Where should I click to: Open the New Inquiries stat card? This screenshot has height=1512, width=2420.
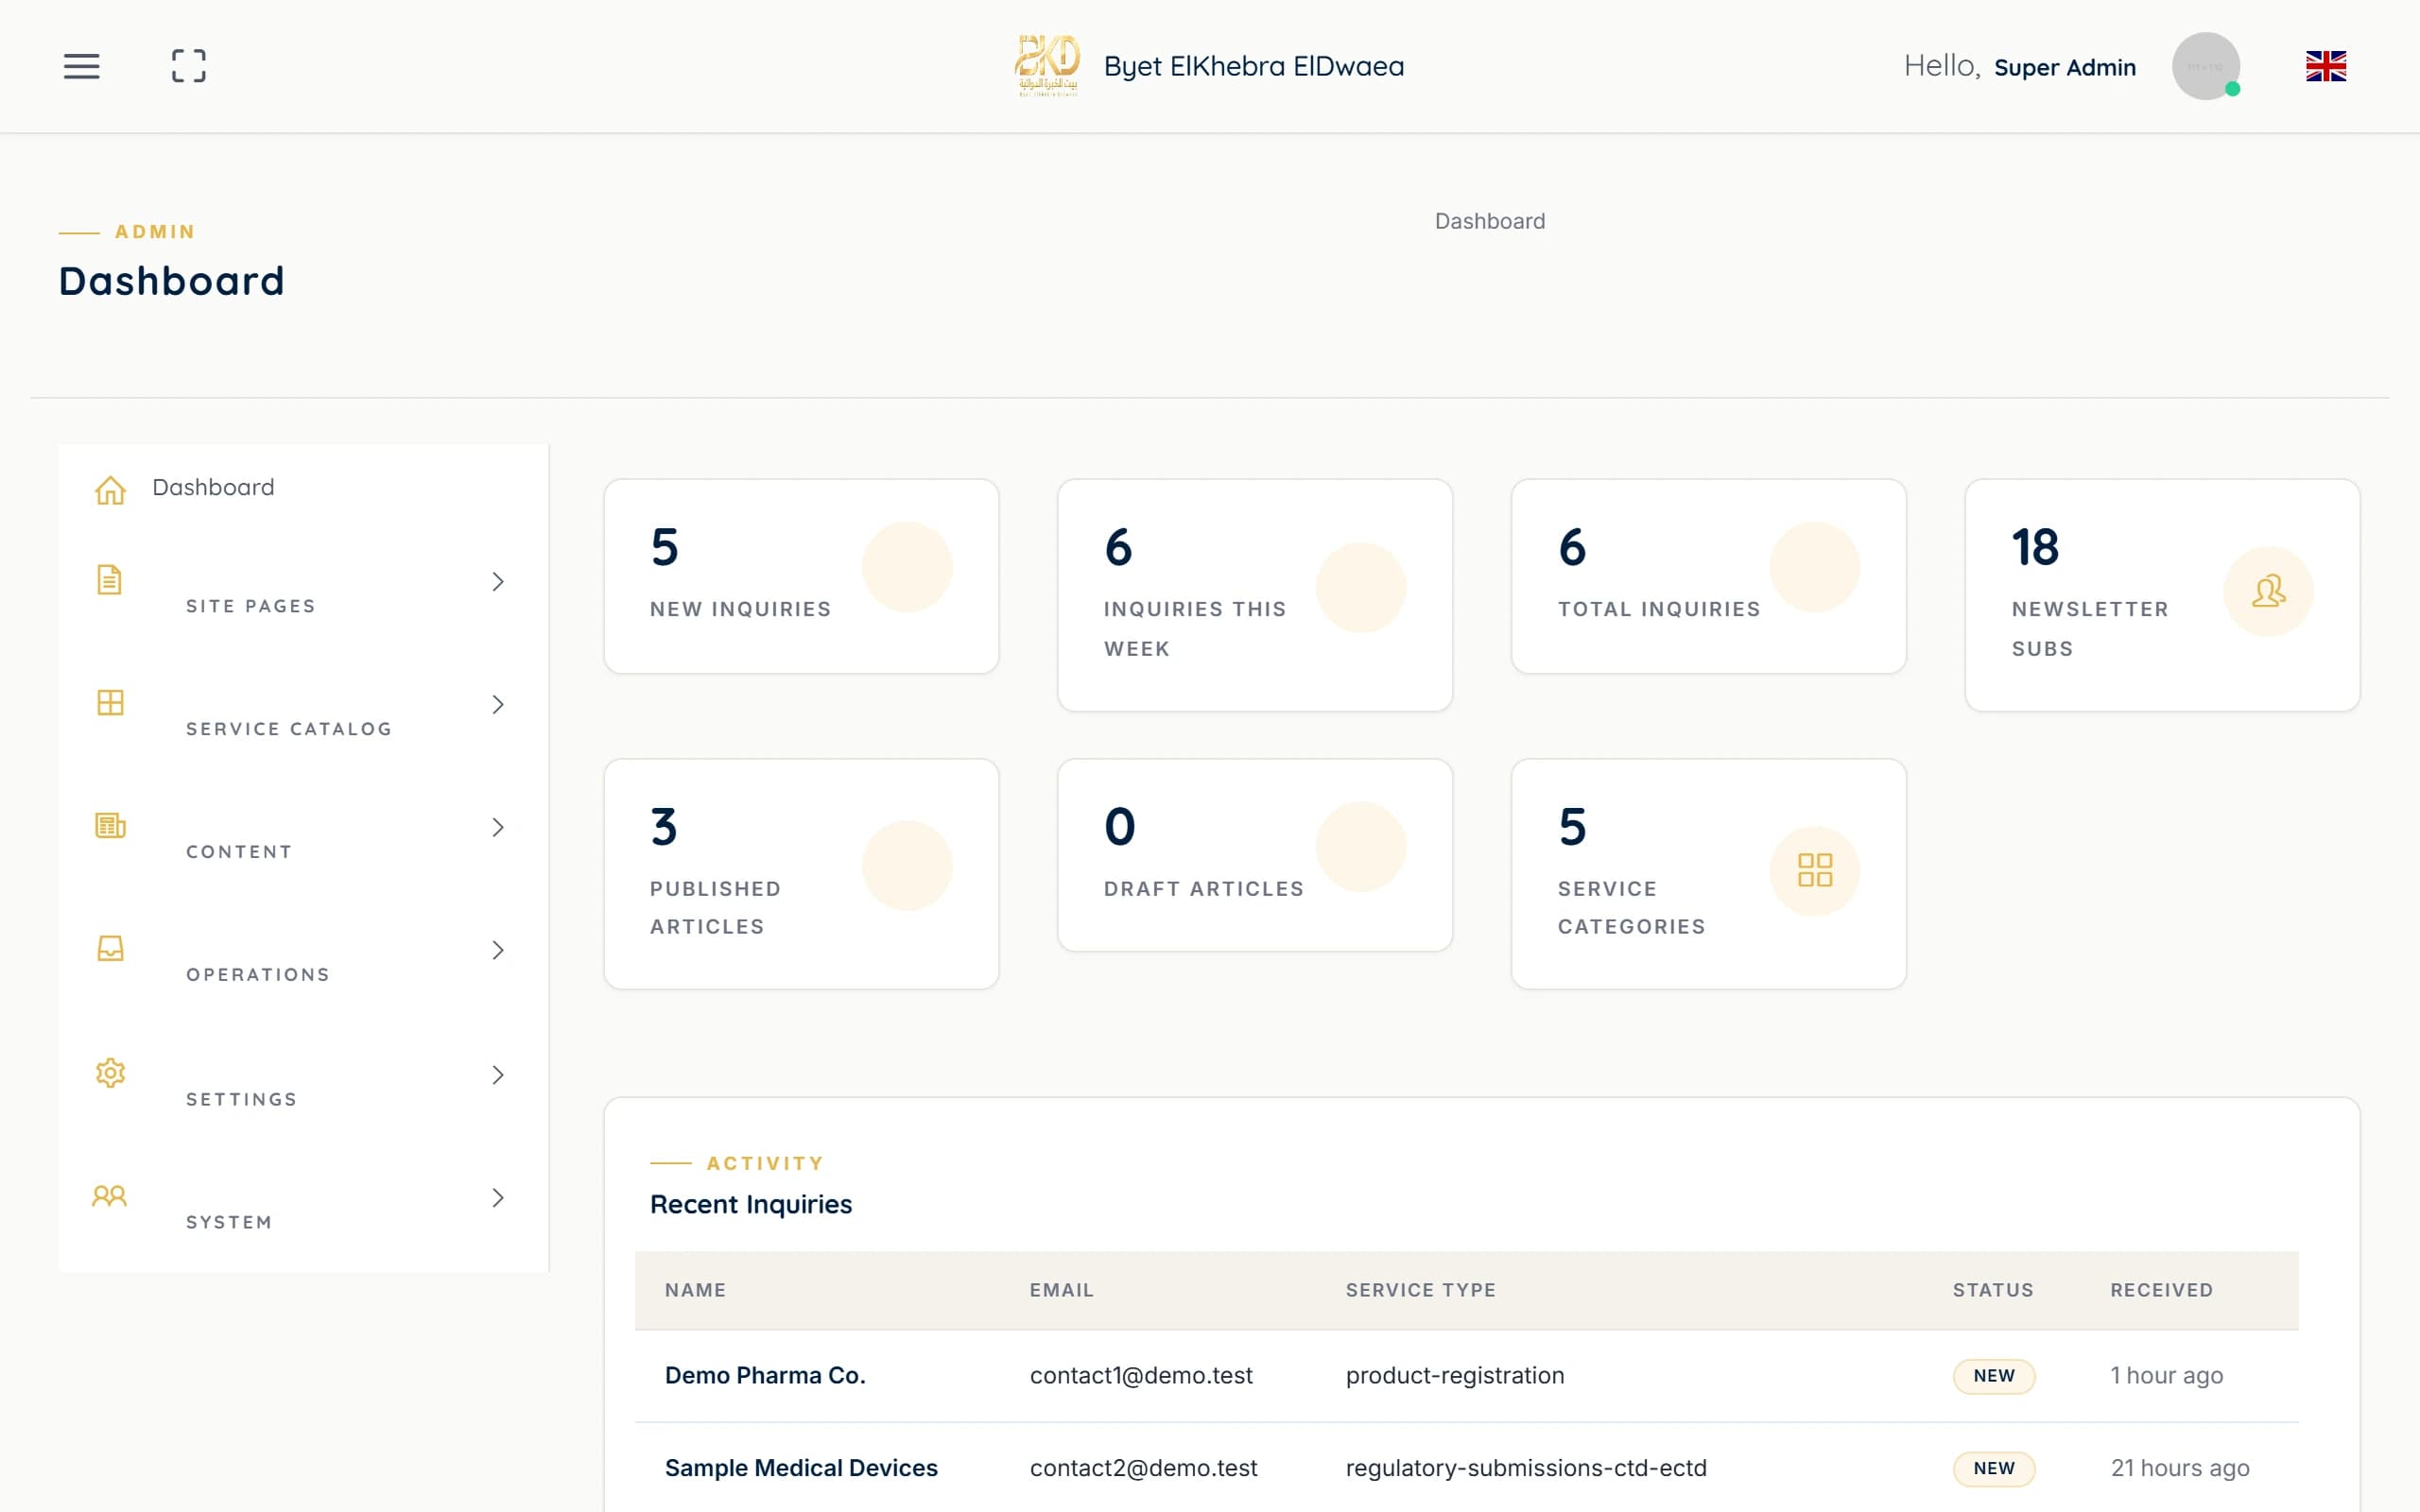[x=801, y=577]
